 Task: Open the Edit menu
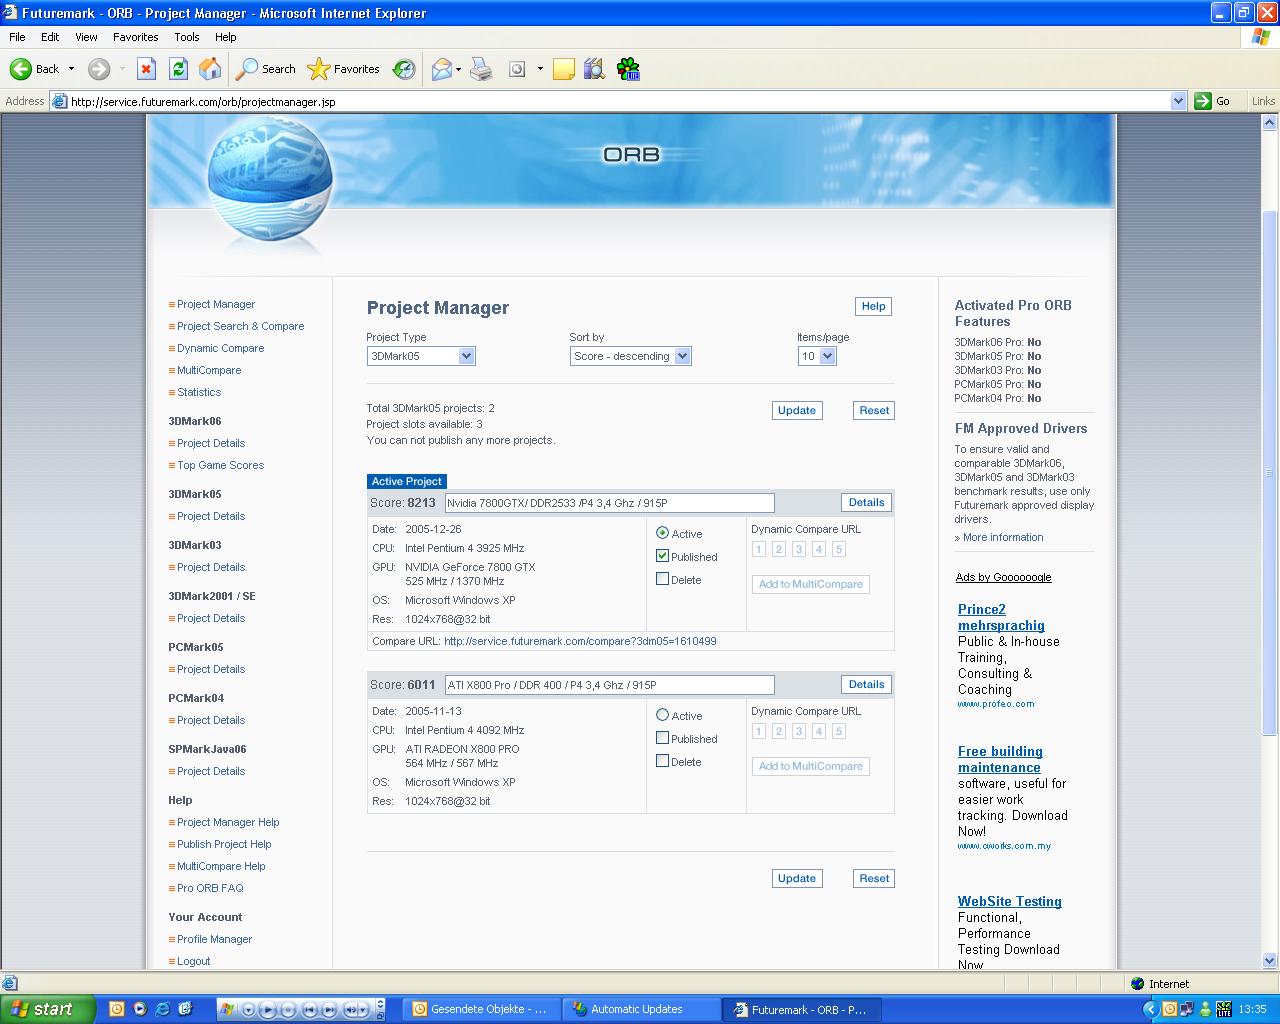pyautogui.click(x=50, y=37)
